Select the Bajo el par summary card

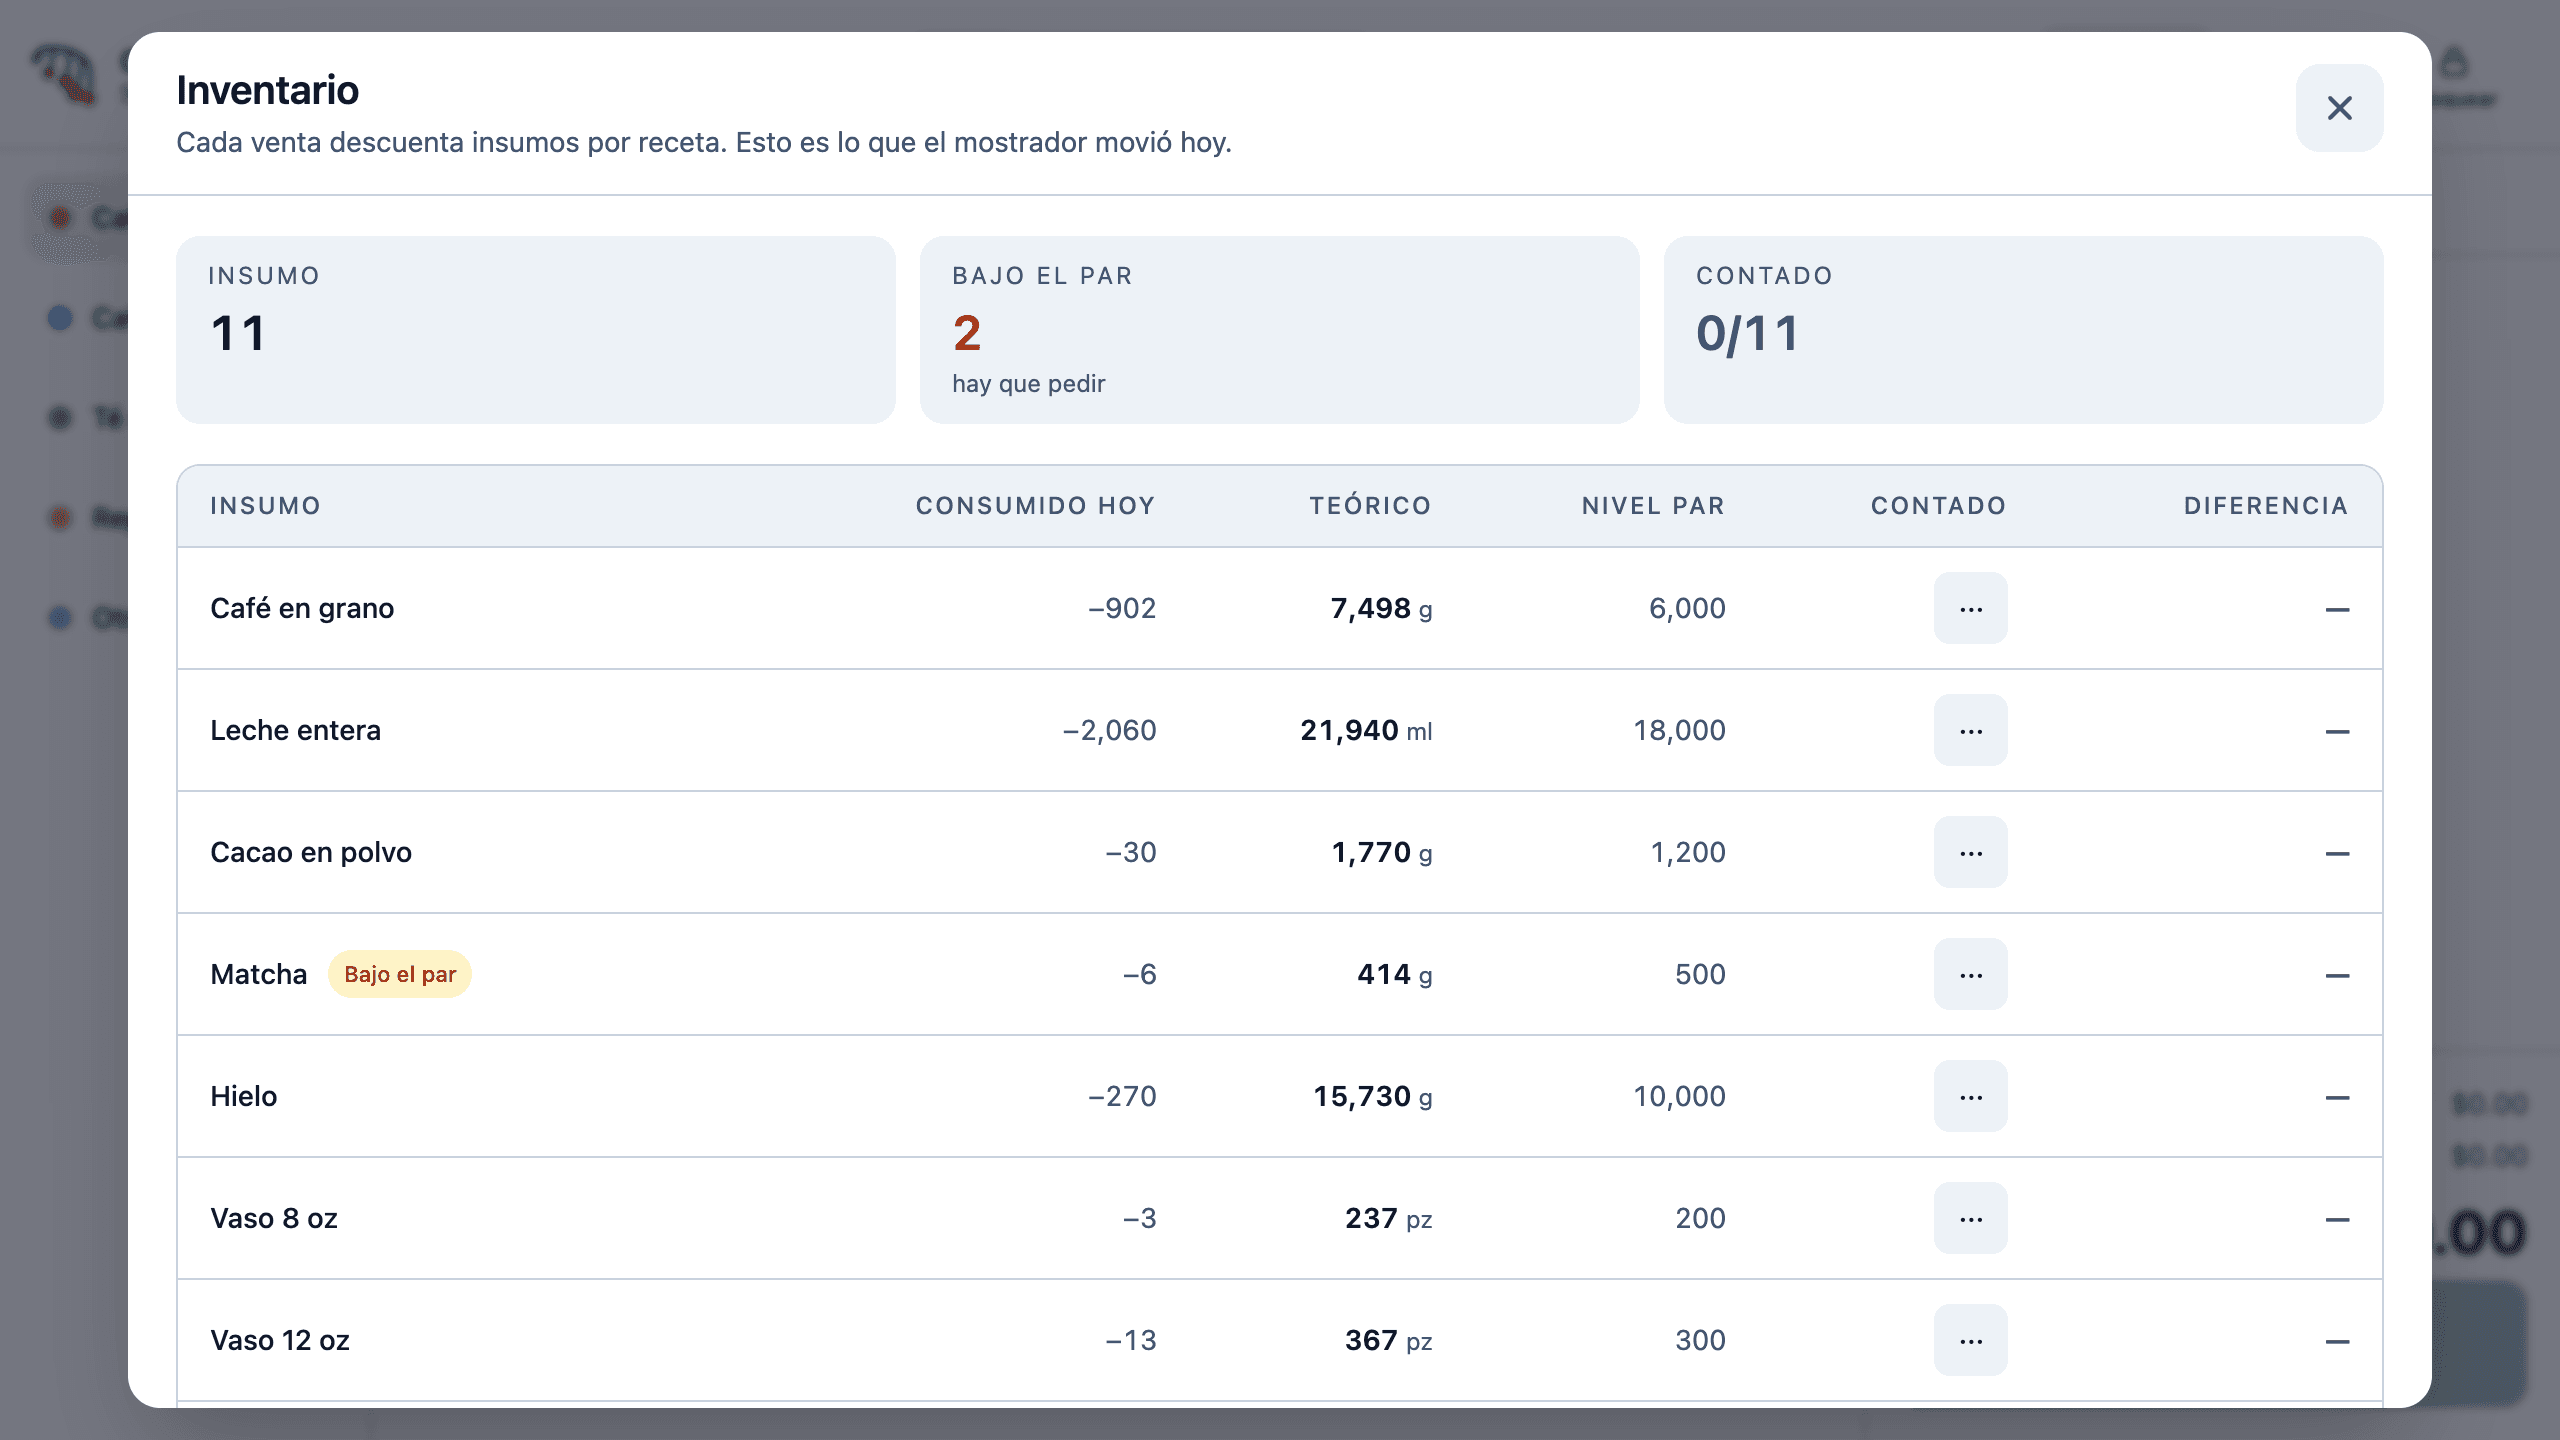pos(1279,330)
